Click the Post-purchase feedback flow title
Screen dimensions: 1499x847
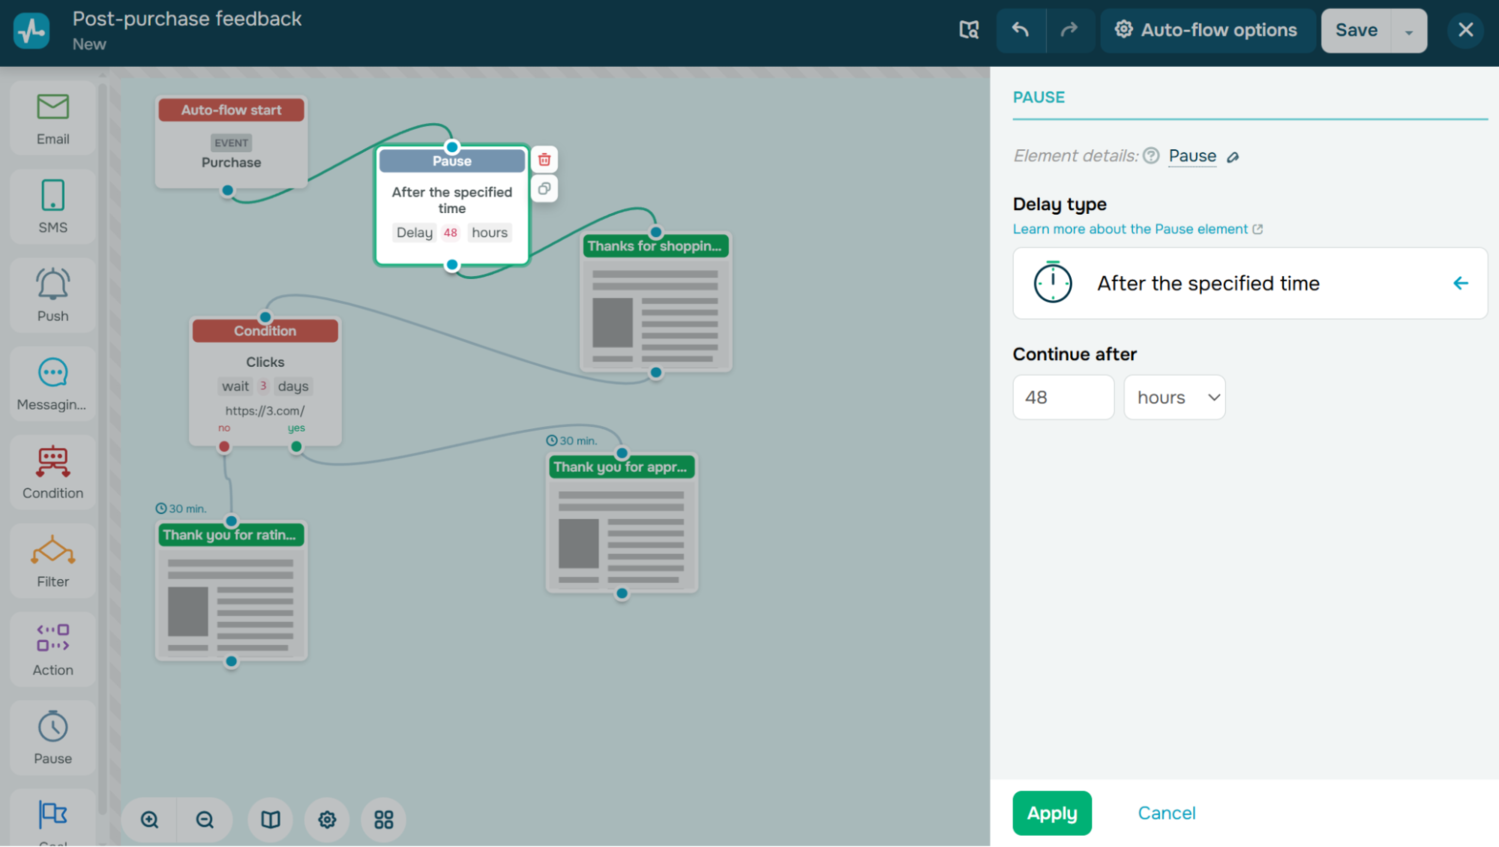point(187,19)
